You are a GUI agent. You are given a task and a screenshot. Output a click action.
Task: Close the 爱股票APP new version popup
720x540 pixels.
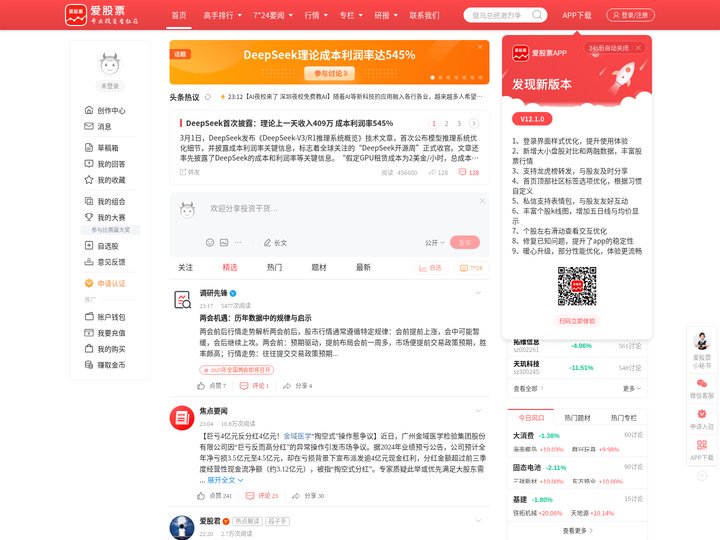pos(638,48)
